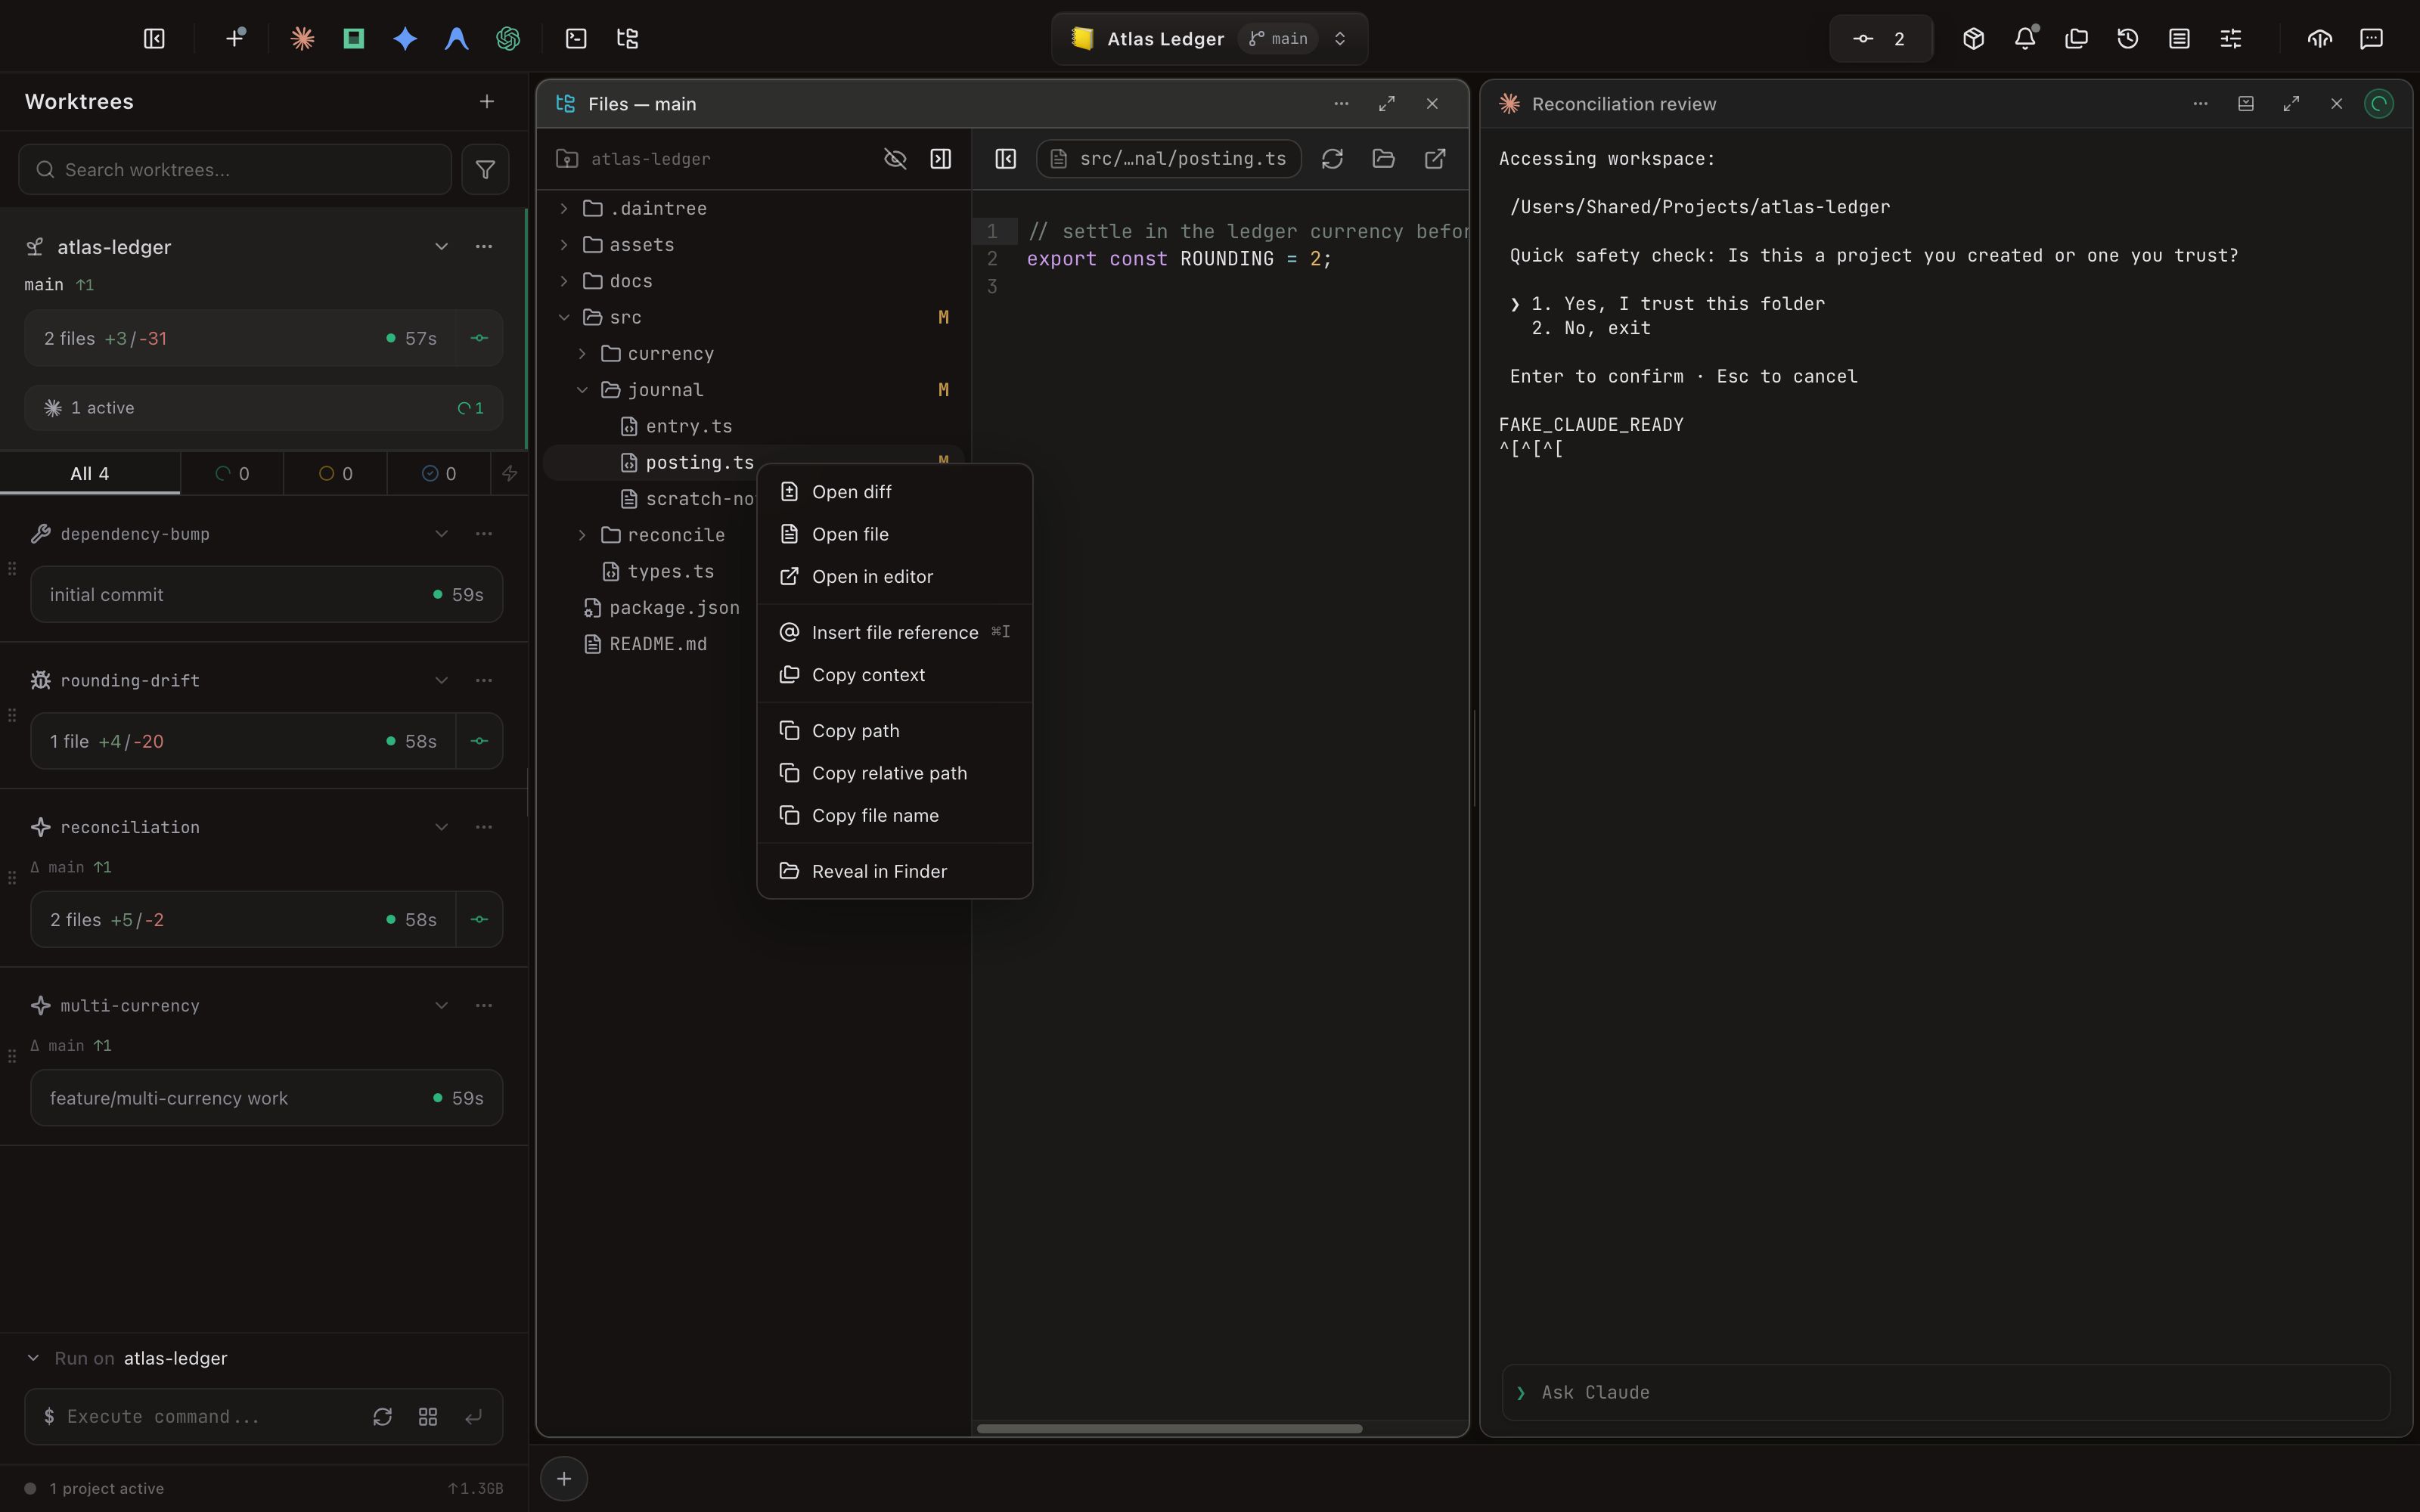Toggle the file tree side panel layout

click(x=941, y=158)
